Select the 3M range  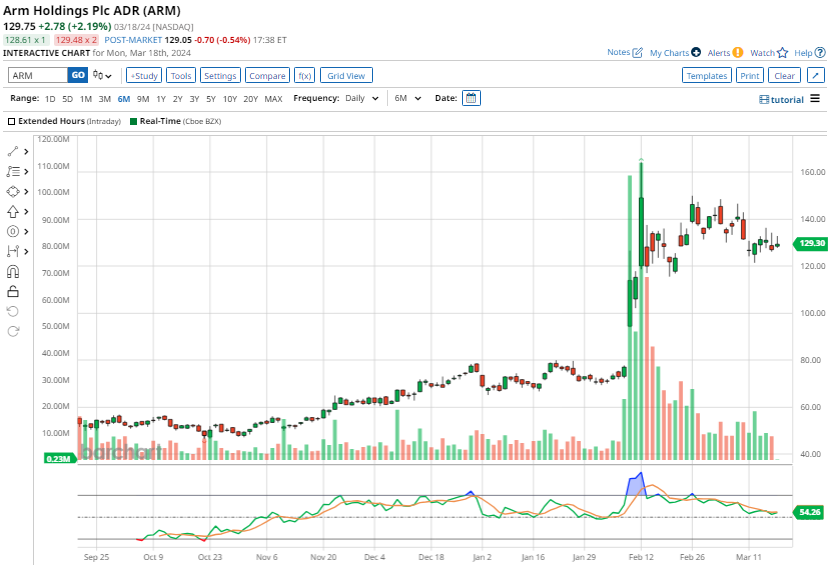105,99
